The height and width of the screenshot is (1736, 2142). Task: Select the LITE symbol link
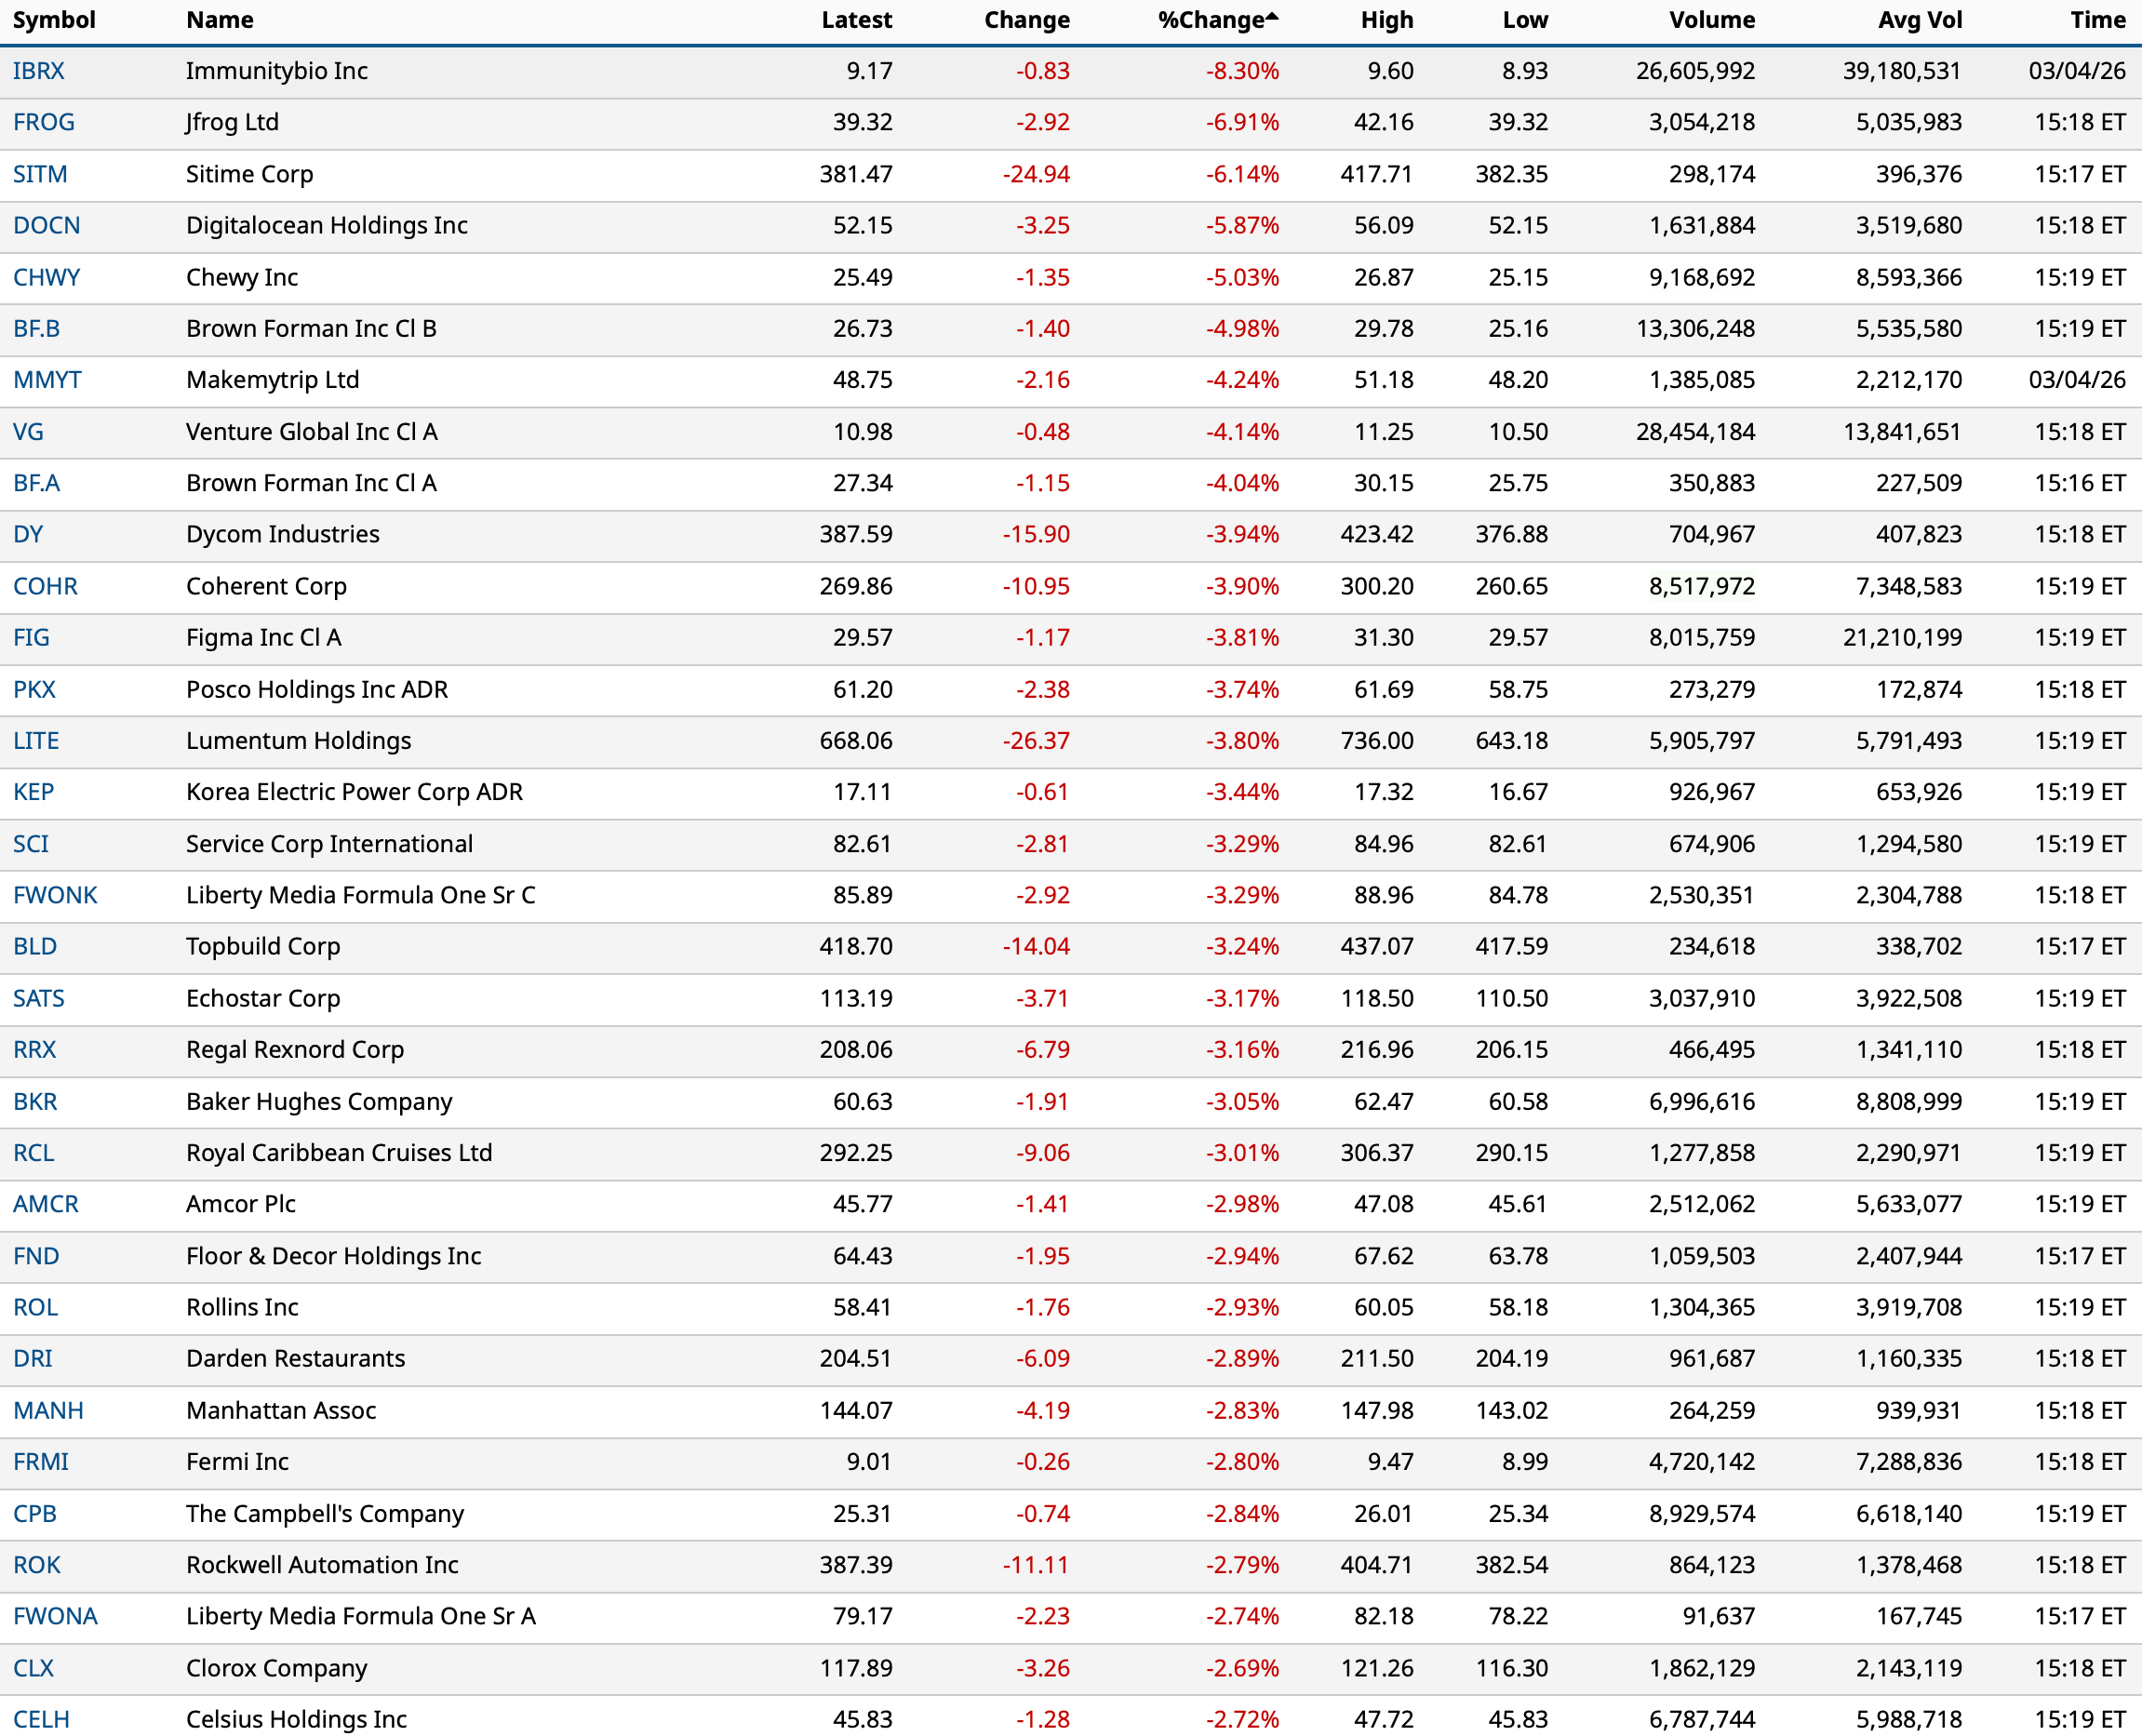[36, 740]
